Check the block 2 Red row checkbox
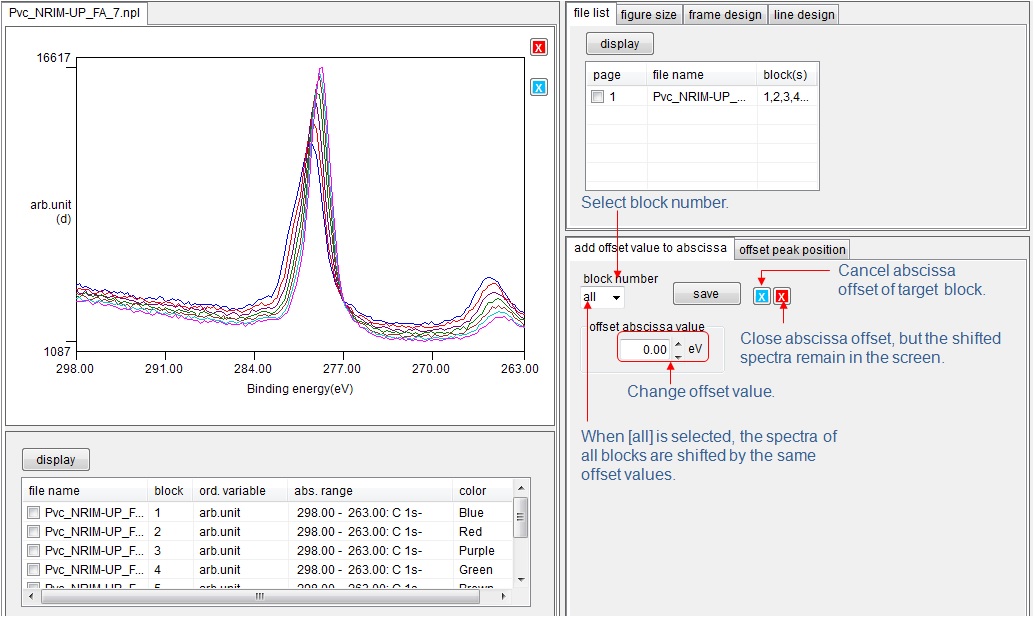The image size is (1034, 617). (33, 531)
